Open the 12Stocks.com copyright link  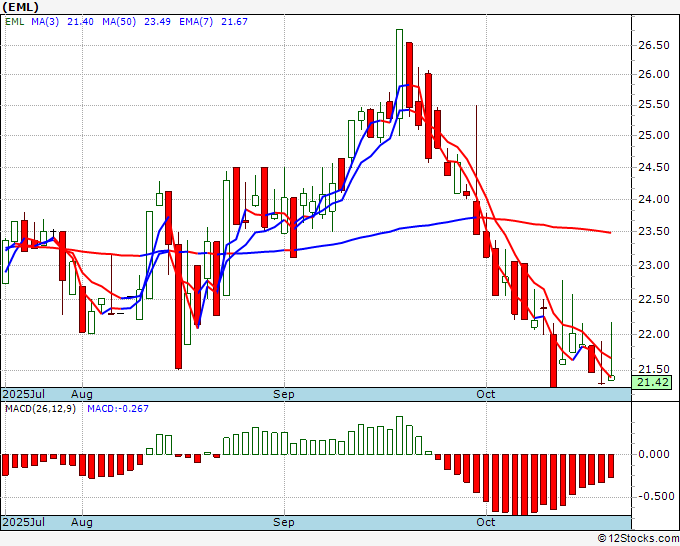pos(638,539)
